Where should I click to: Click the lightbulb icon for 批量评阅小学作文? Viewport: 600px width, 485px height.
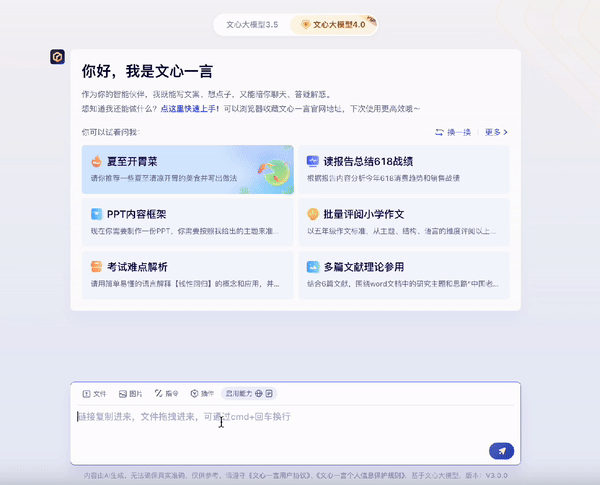[313, 214]
